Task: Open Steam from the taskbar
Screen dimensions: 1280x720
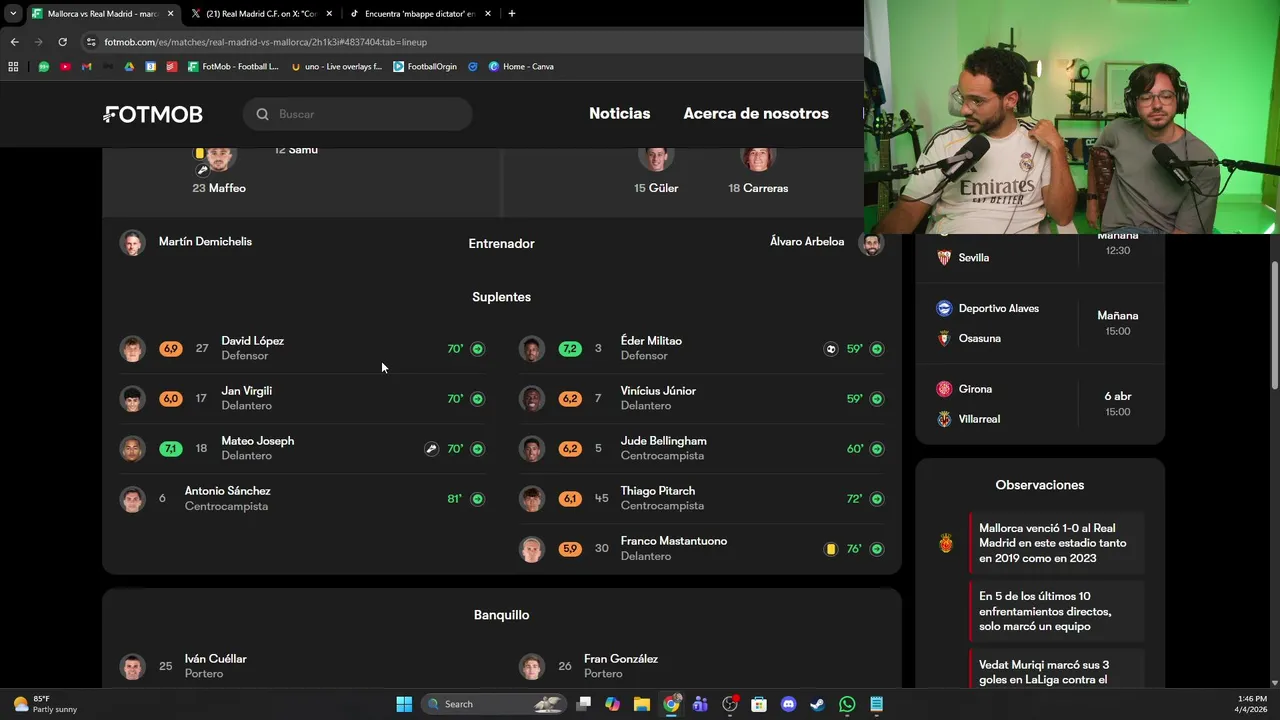Action: (x=817, y=704)
